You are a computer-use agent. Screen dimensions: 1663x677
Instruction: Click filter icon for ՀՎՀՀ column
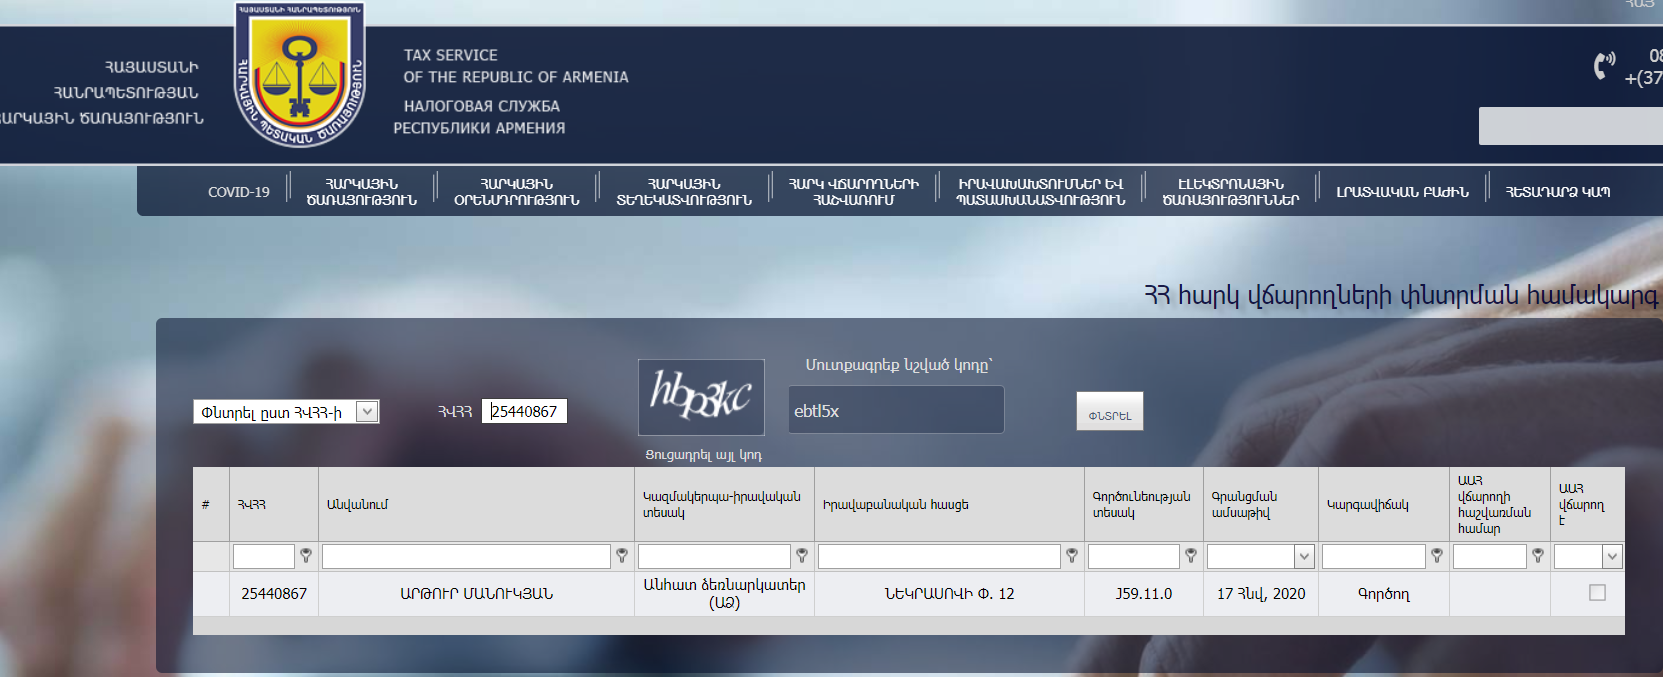[306, 556]
